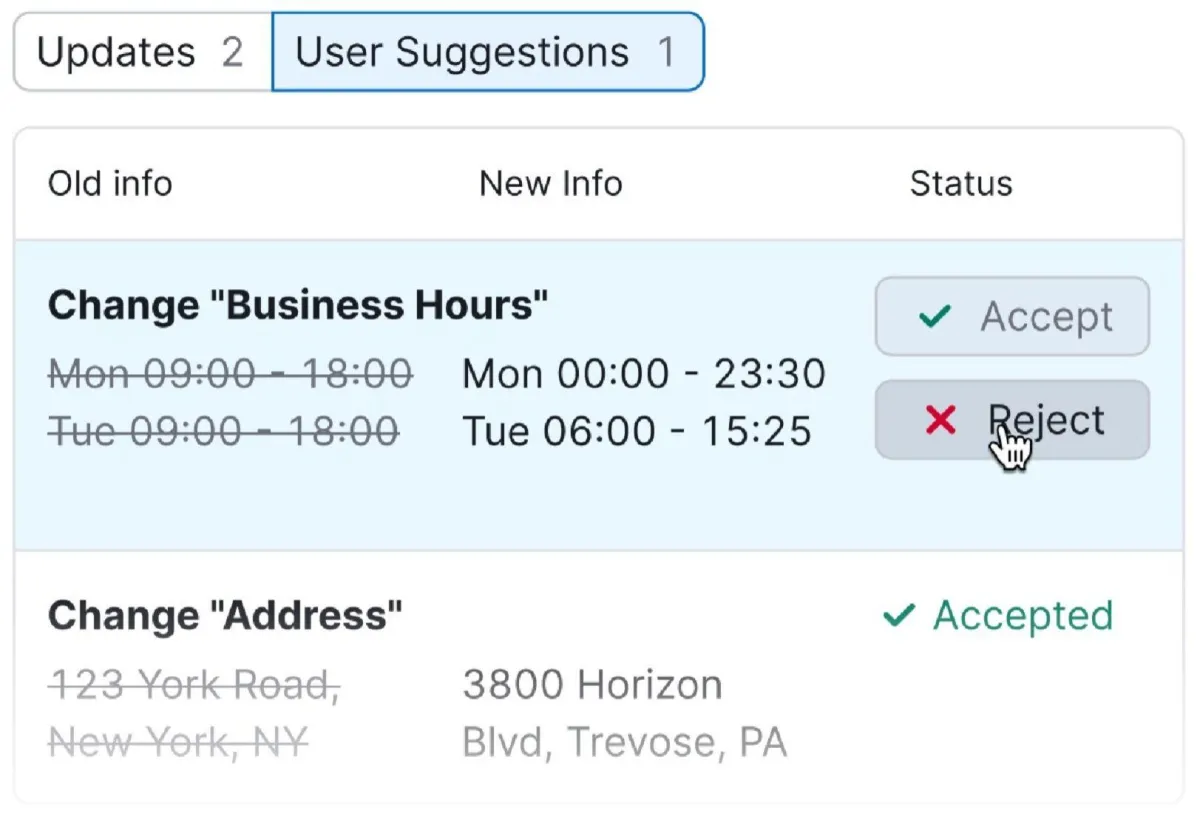Reject the Business Hours suggestion
The height and width of the screenshot is (816, 1200).
(x=1012, y=420)
